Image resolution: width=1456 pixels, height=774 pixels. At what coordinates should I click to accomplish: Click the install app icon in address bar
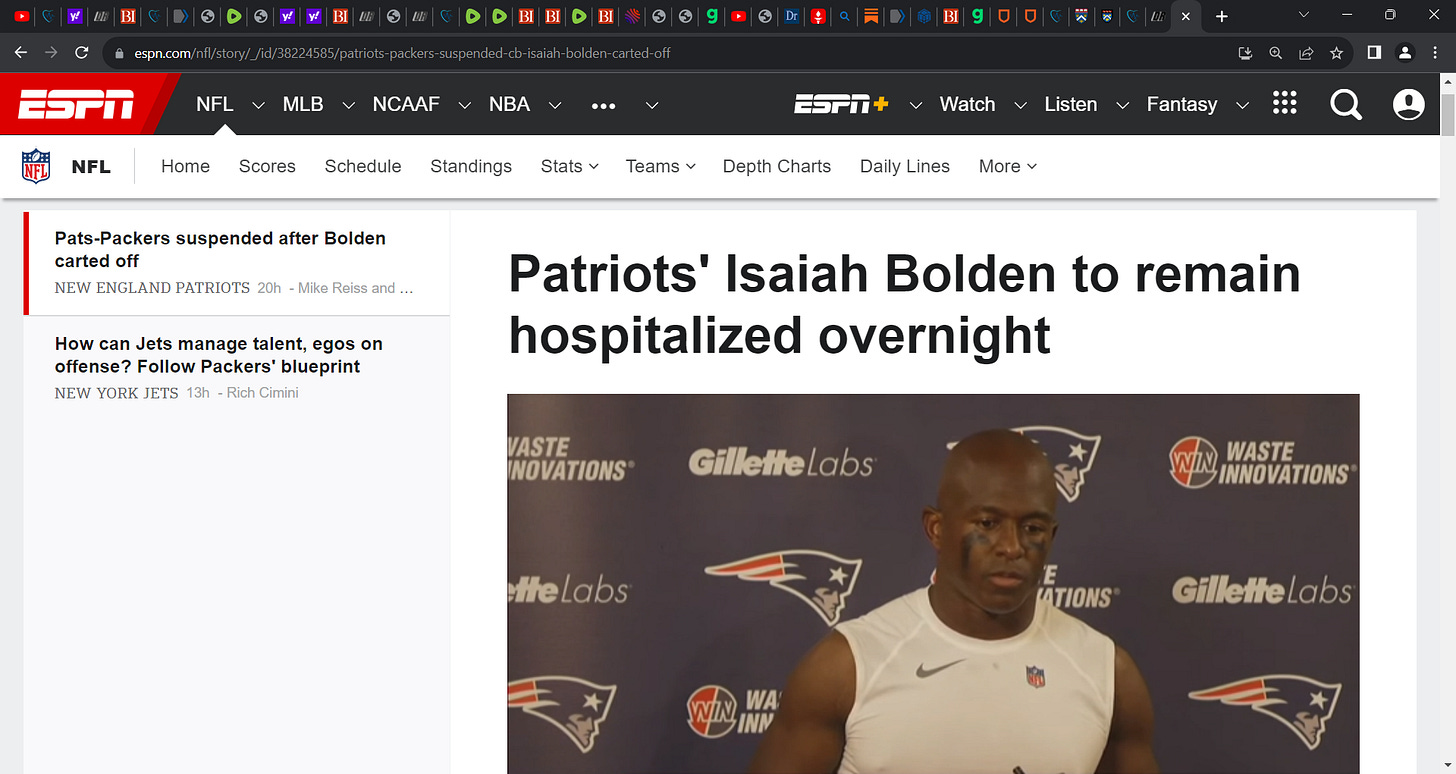click(x=1245, y=53)
